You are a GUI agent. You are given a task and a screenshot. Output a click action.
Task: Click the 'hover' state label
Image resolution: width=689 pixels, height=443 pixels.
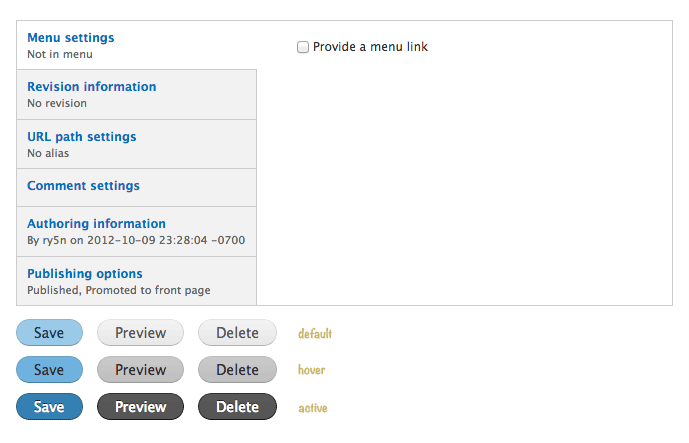(x=311, y=370)
